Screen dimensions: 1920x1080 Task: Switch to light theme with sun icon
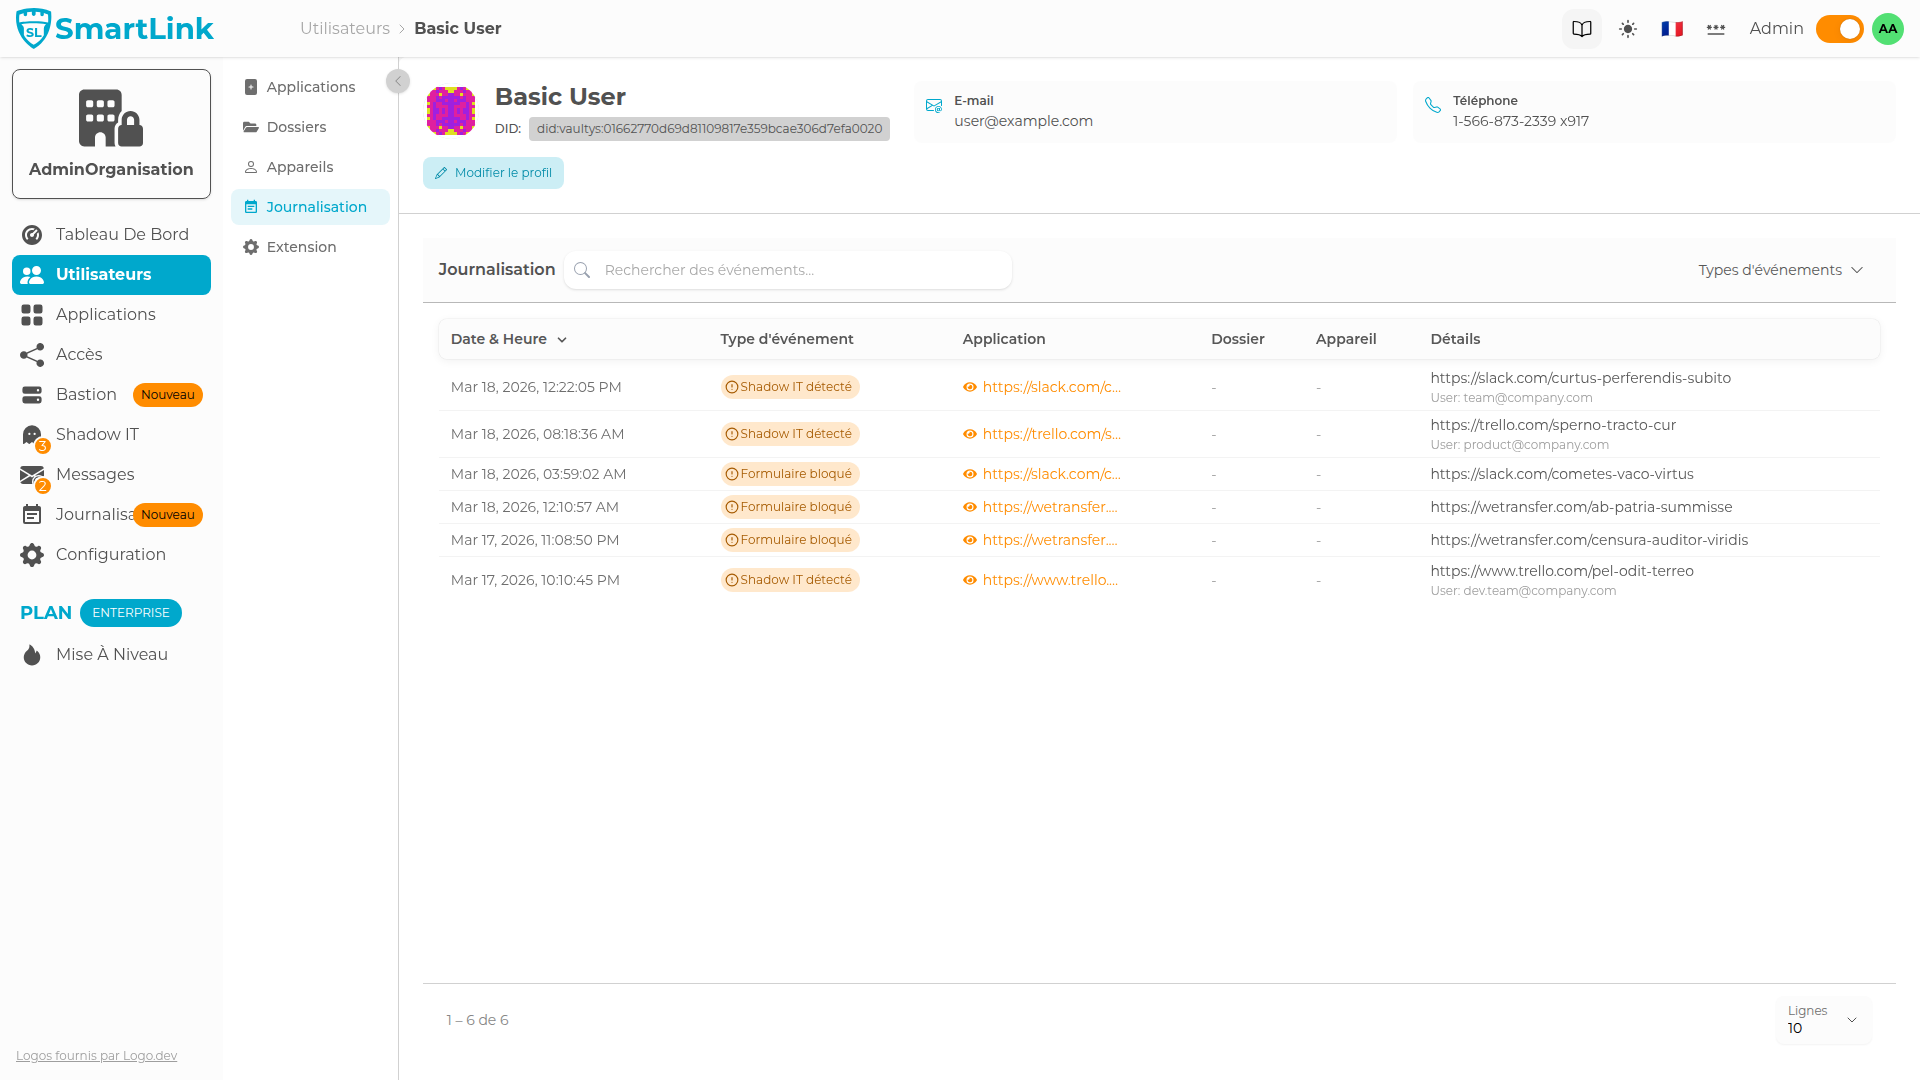(1627, 28)
